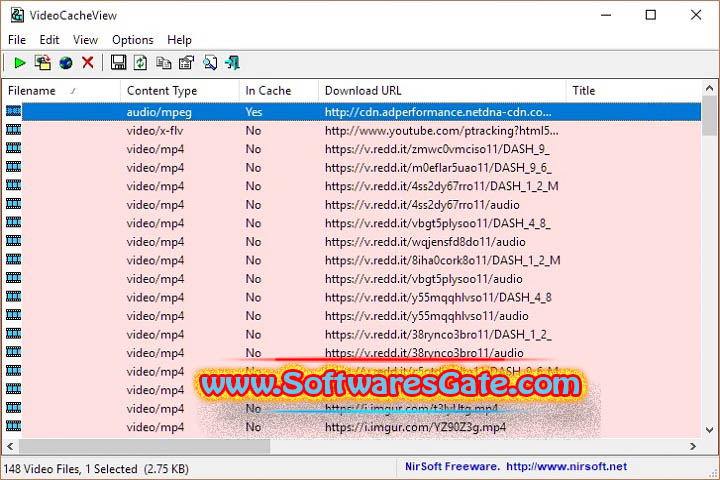Select the i.imgur.com/YZ90Z3g.mp4 URL

coord(416,427)
